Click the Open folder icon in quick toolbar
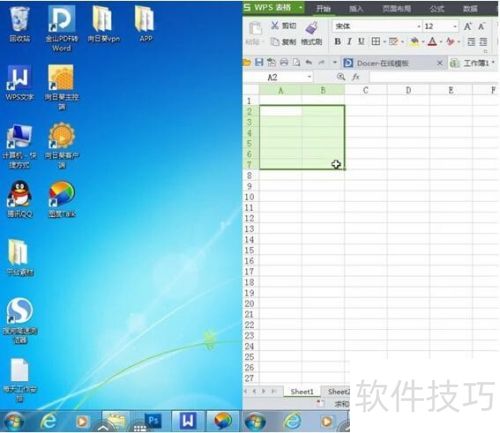Viewport: 500px width, 433px height. coord(247,62)
